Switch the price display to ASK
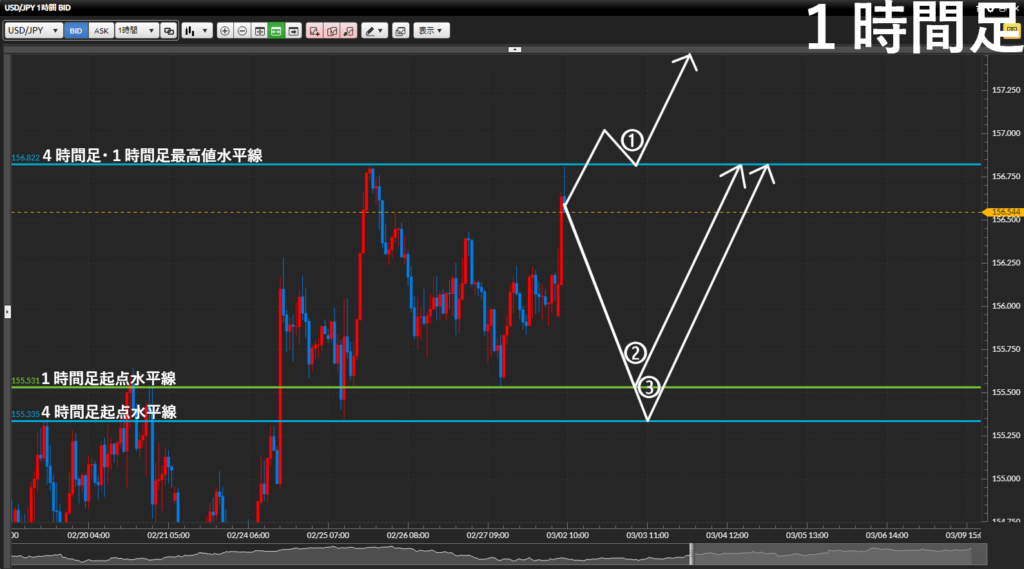The width and height of the screenshot is (1024, 569). (x=101, y=31)
